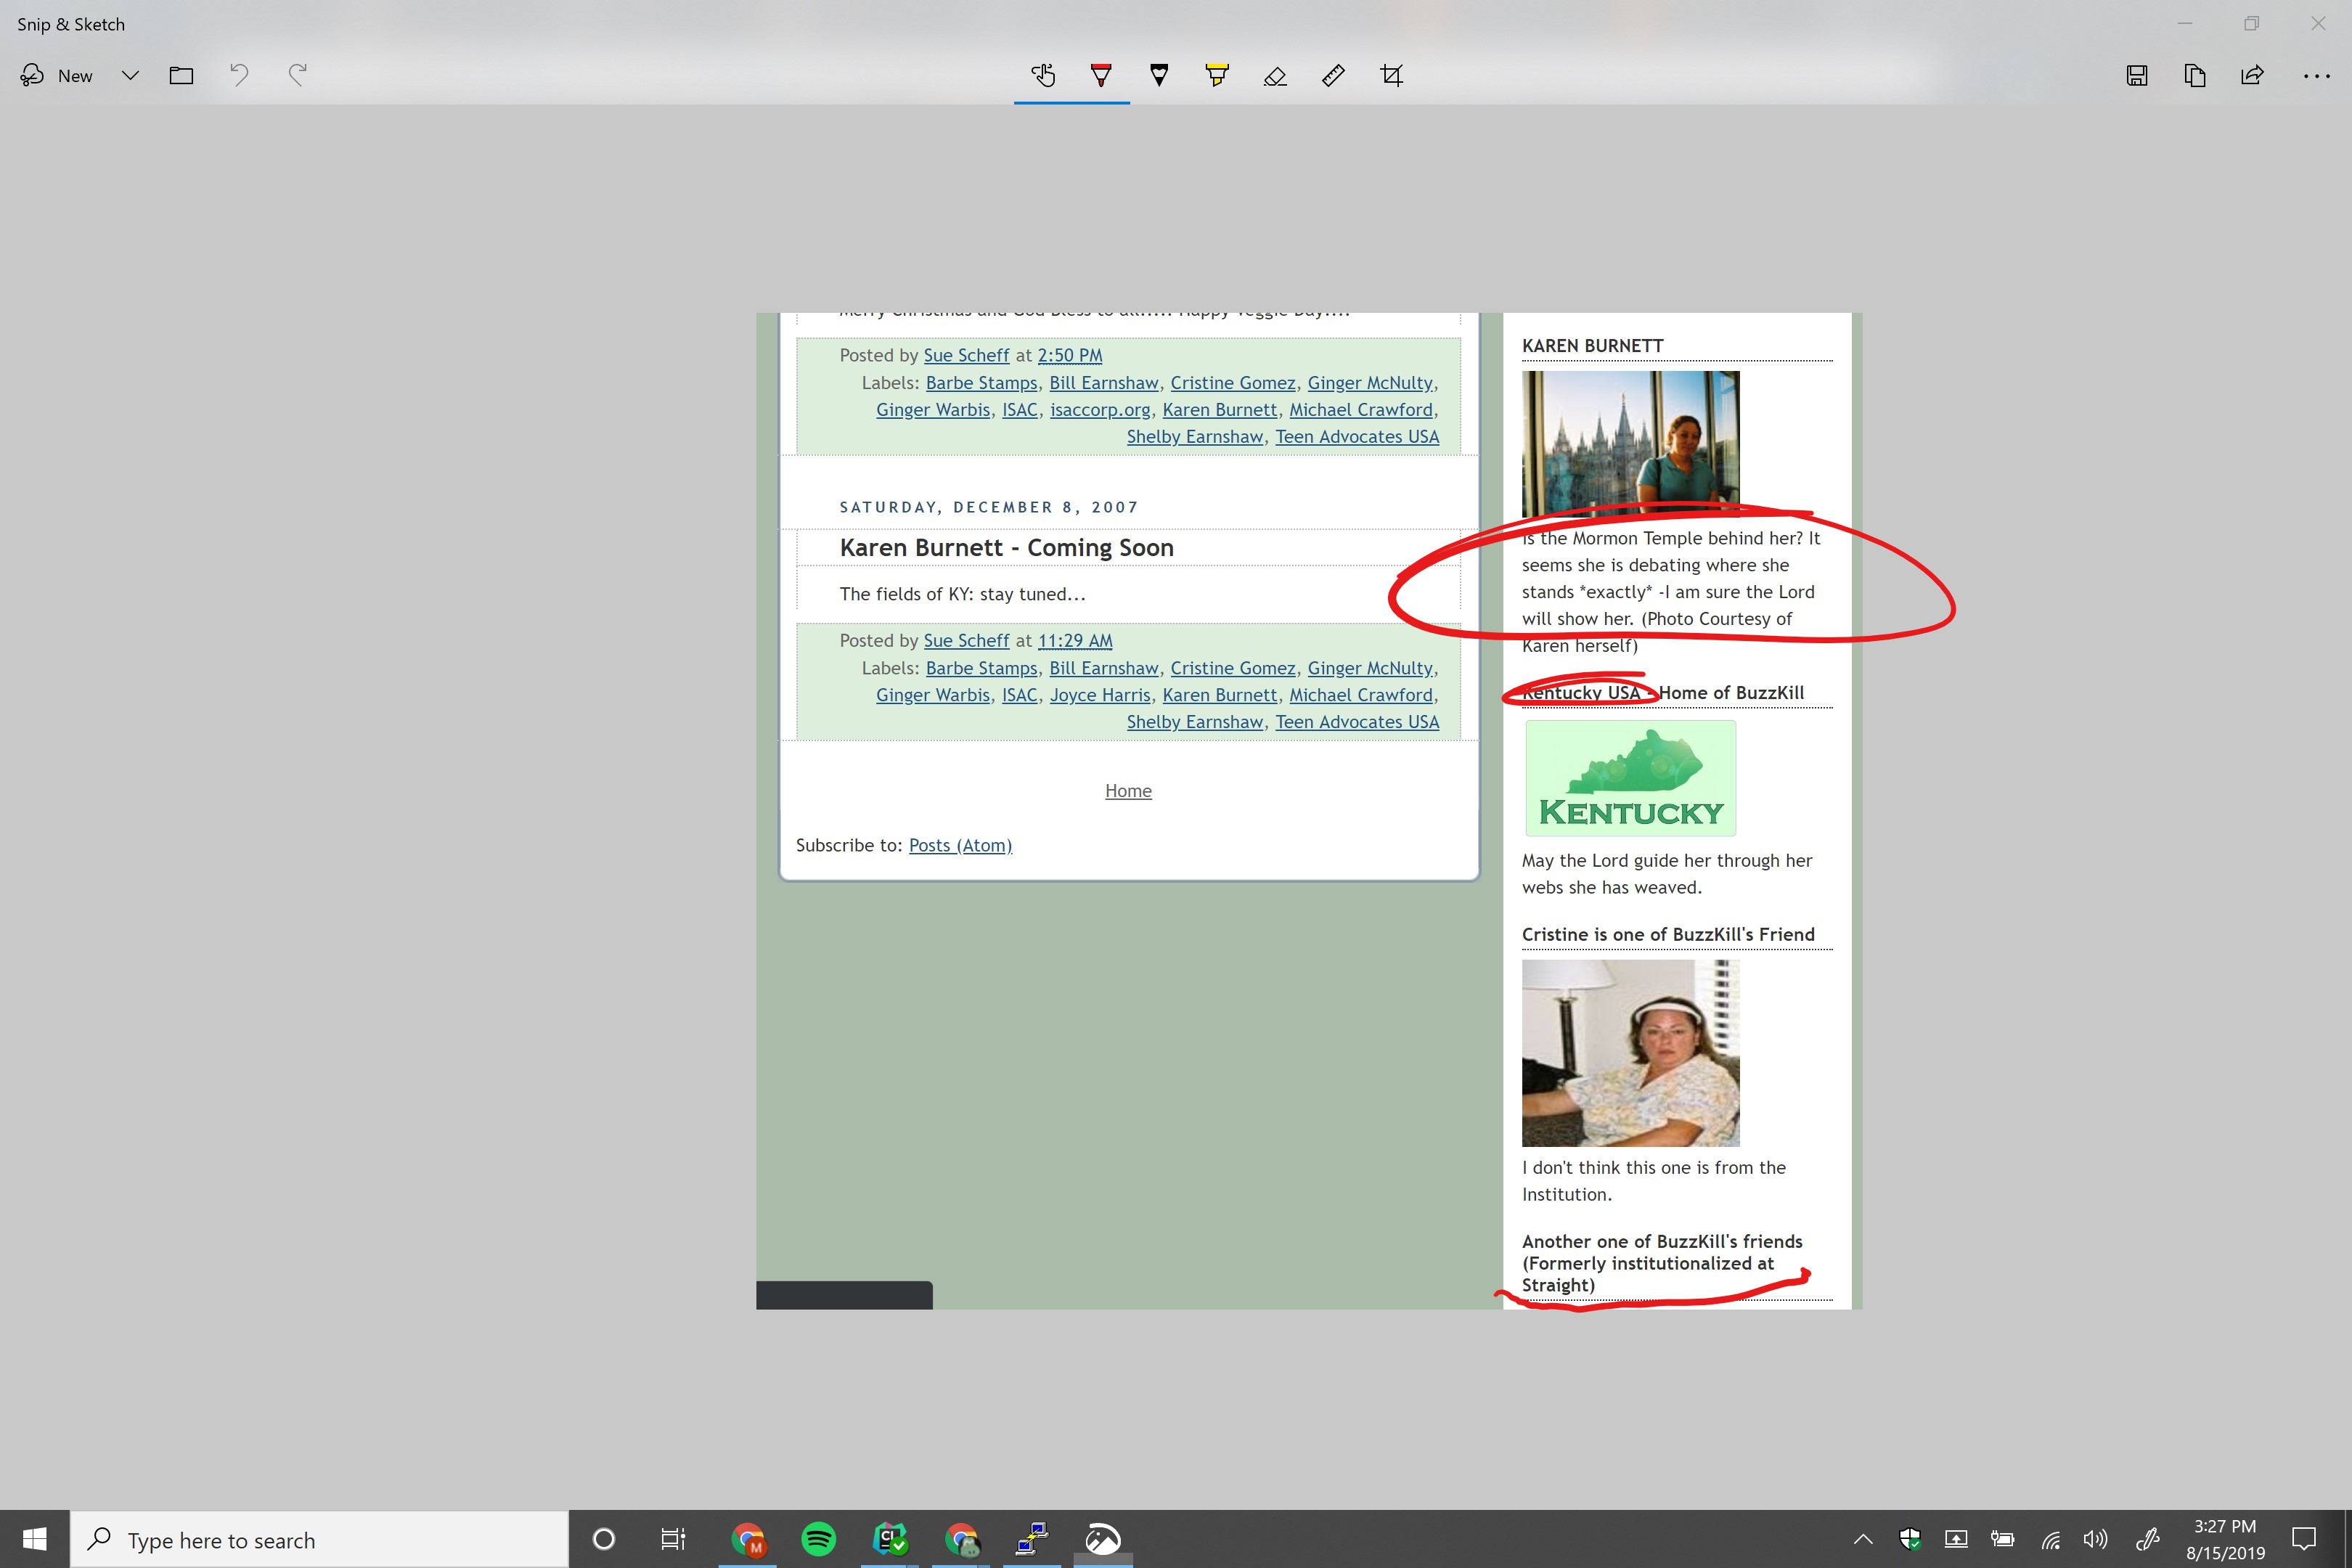Open the Action Center notifications
2352x1568 pixels.
coord(2305,1539)
